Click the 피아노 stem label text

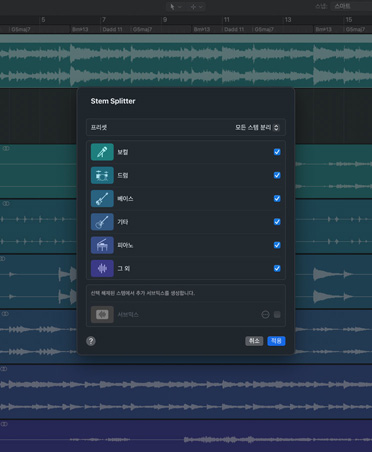tap(125, 245)
